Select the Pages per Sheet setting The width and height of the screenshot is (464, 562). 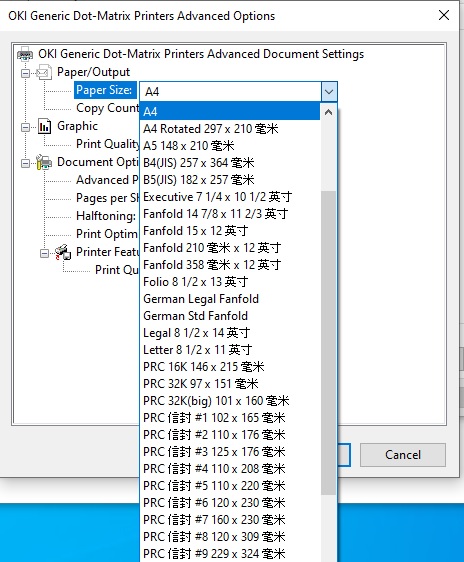(x=107, y=198)
